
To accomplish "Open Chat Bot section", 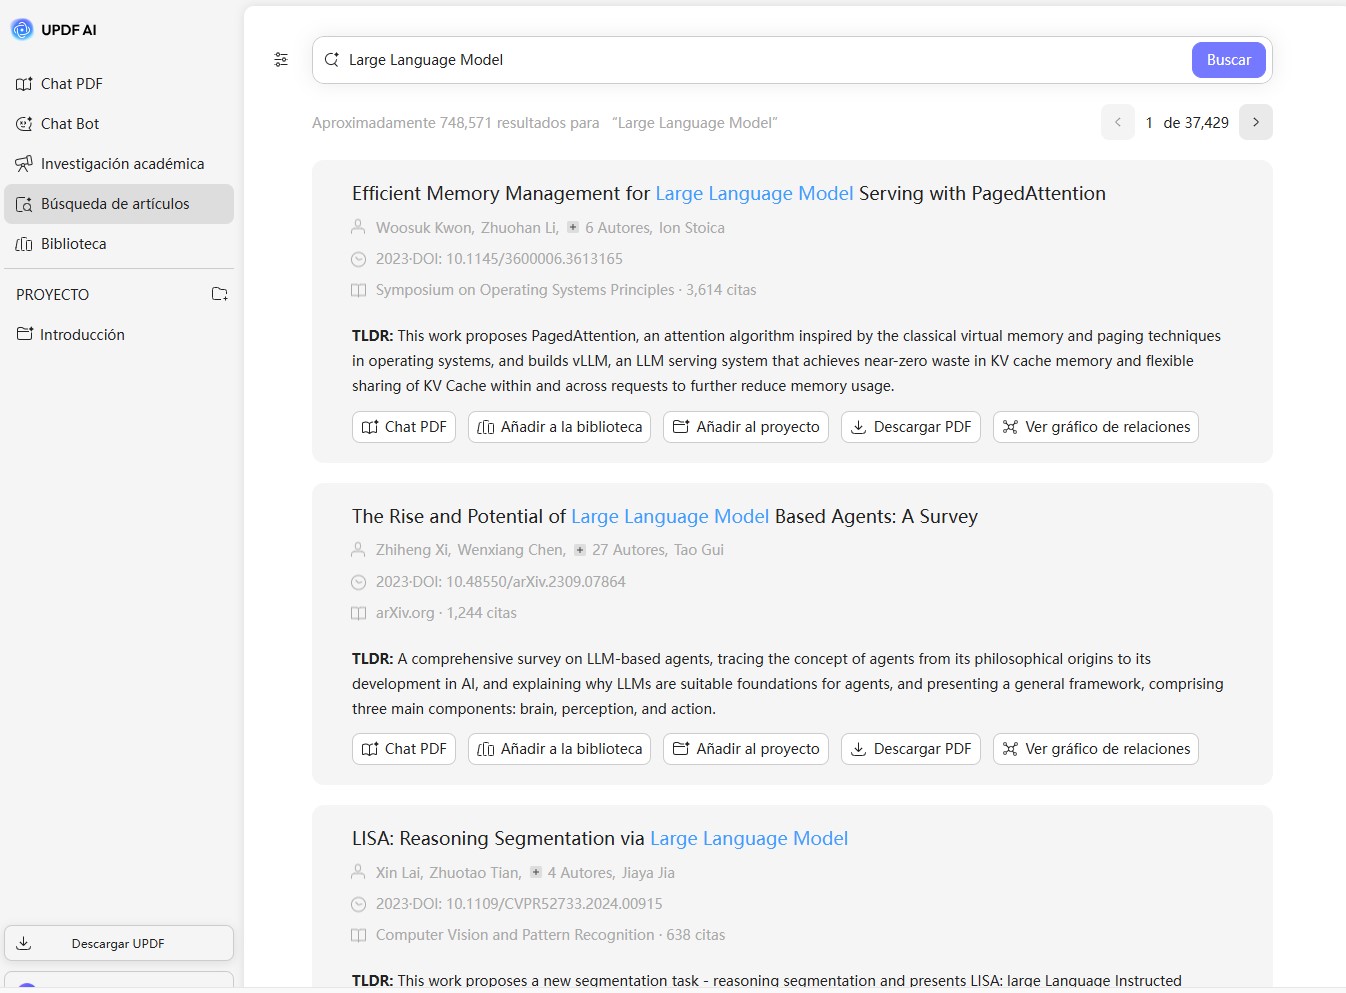I will click(x=69, y=124).
